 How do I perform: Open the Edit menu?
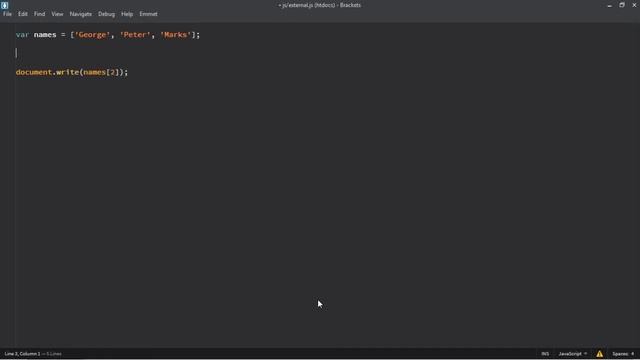click(x=22, y=14)
